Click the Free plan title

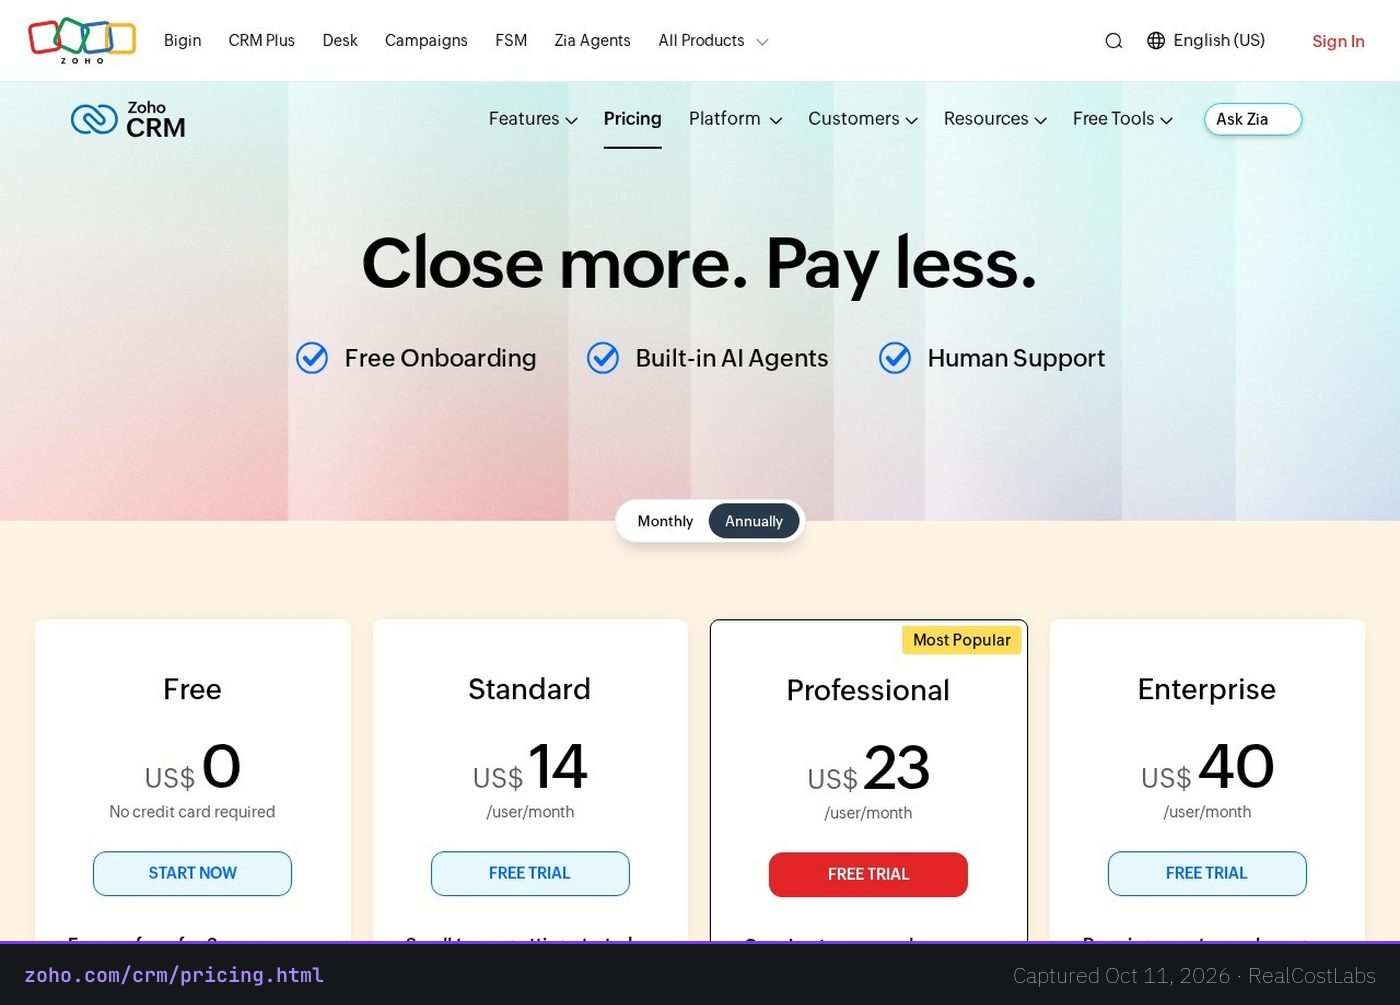(192, 689)
